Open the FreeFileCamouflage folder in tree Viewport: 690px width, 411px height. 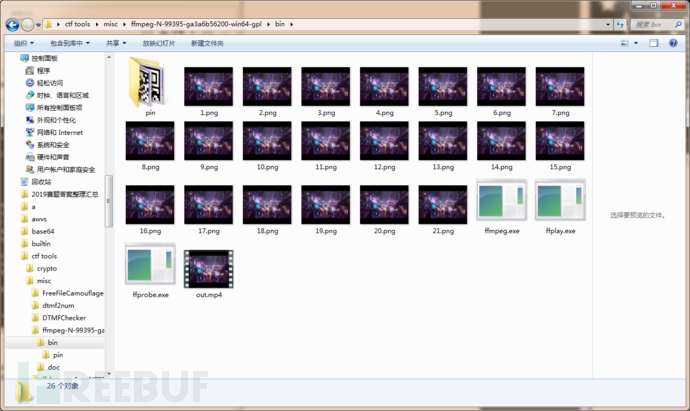click(73, 293)
